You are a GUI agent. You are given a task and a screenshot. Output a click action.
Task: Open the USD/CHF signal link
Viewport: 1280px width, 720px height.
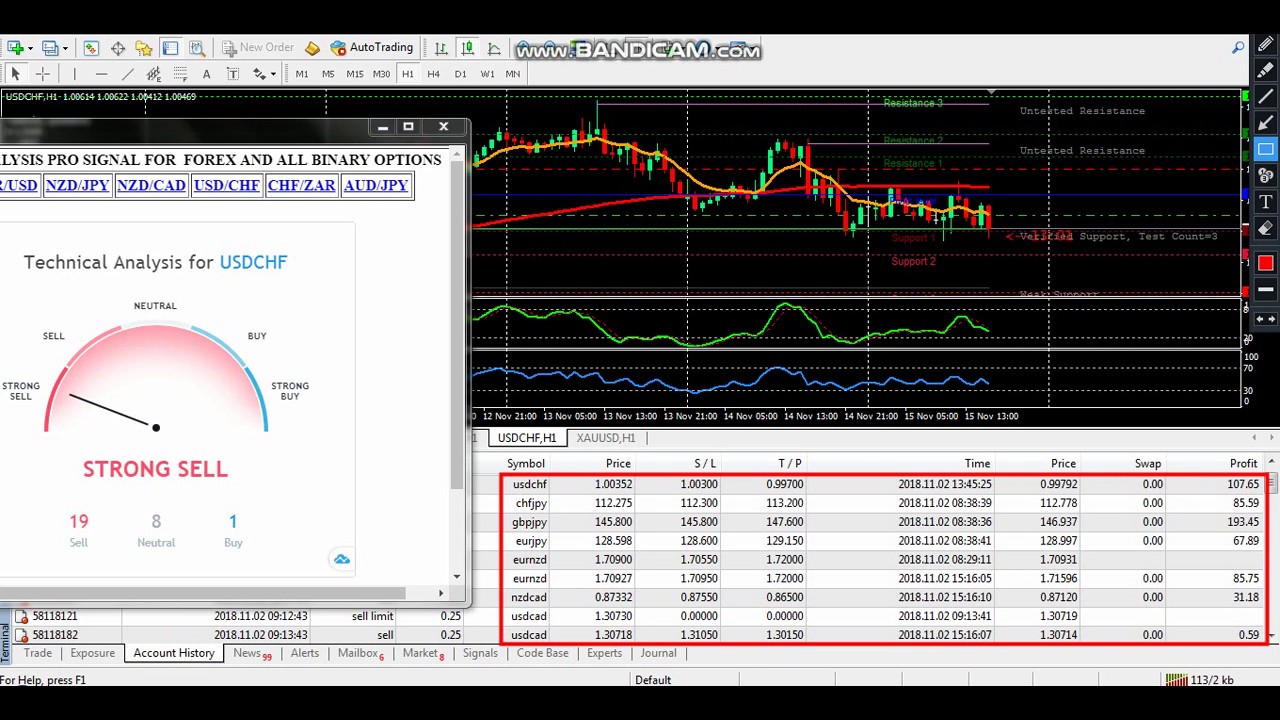[x=227, y=185]
